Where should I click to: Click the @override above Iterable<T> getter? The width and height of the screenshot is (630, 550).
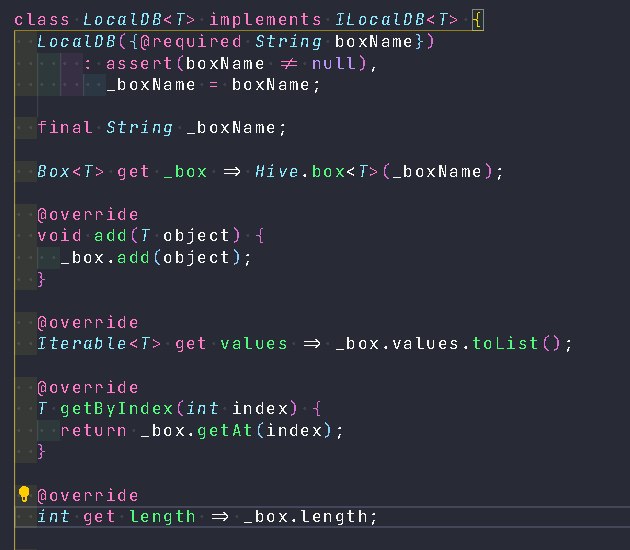pyautogui.click(x=88, y=323)
